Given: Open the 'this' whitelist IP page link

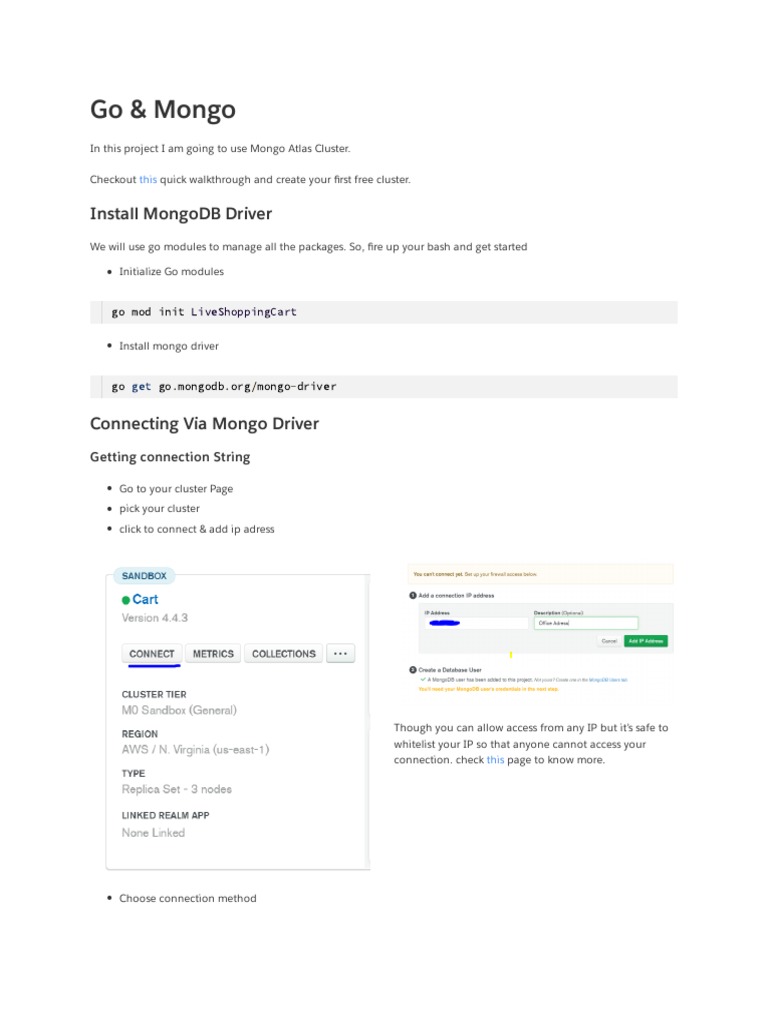Looking at the screenshot, I should [495, 760].
